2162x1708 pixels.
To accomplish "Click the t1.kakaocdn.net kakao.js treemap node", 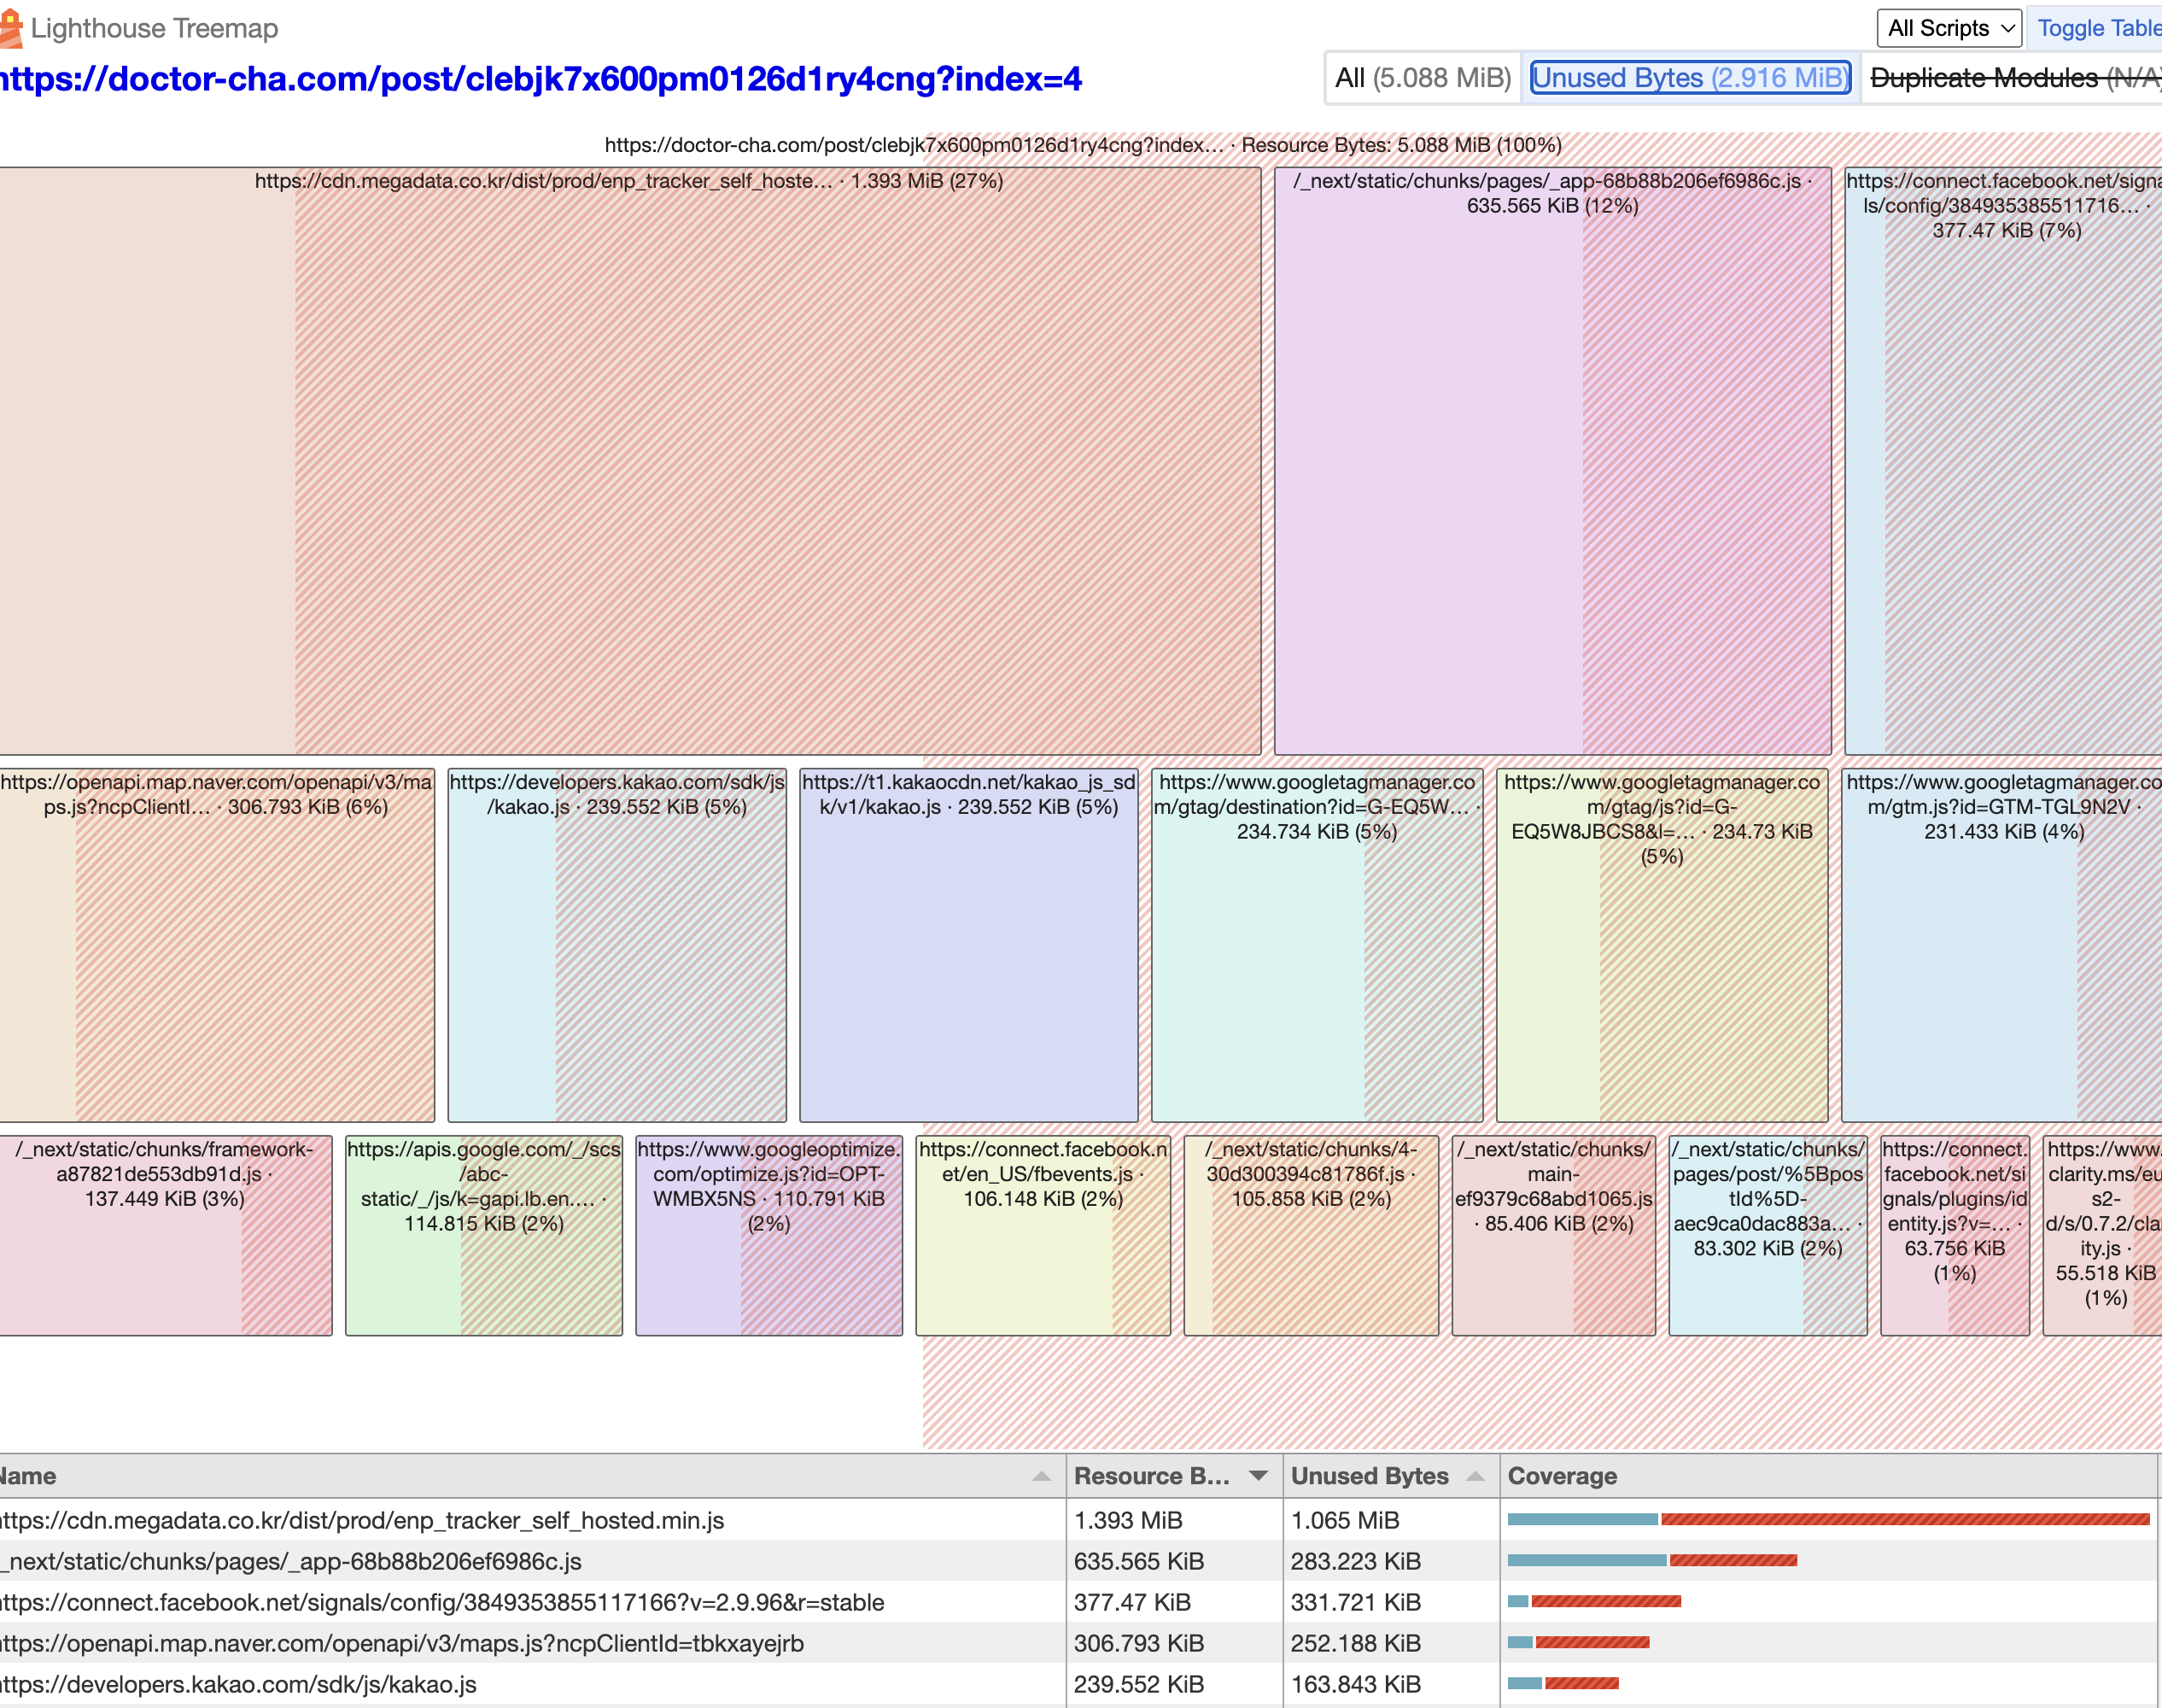I will tap(969, 945).
